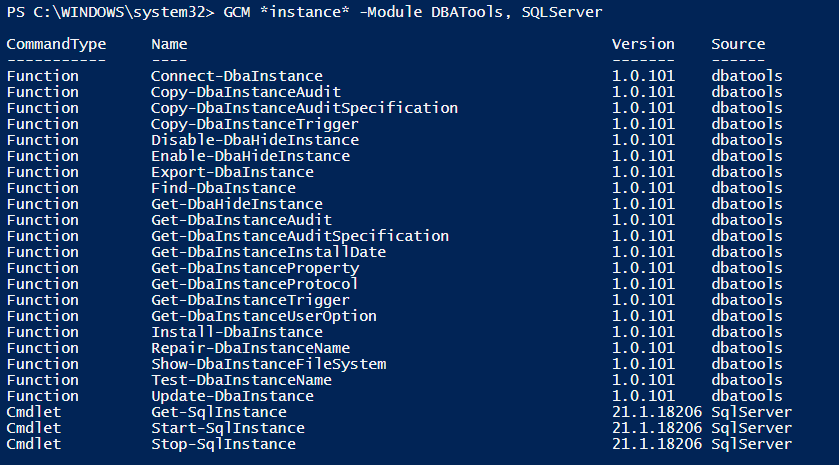Click Get-DbaInstanceAudit entry
Screen dimensions: 839x465
point(241,220)
